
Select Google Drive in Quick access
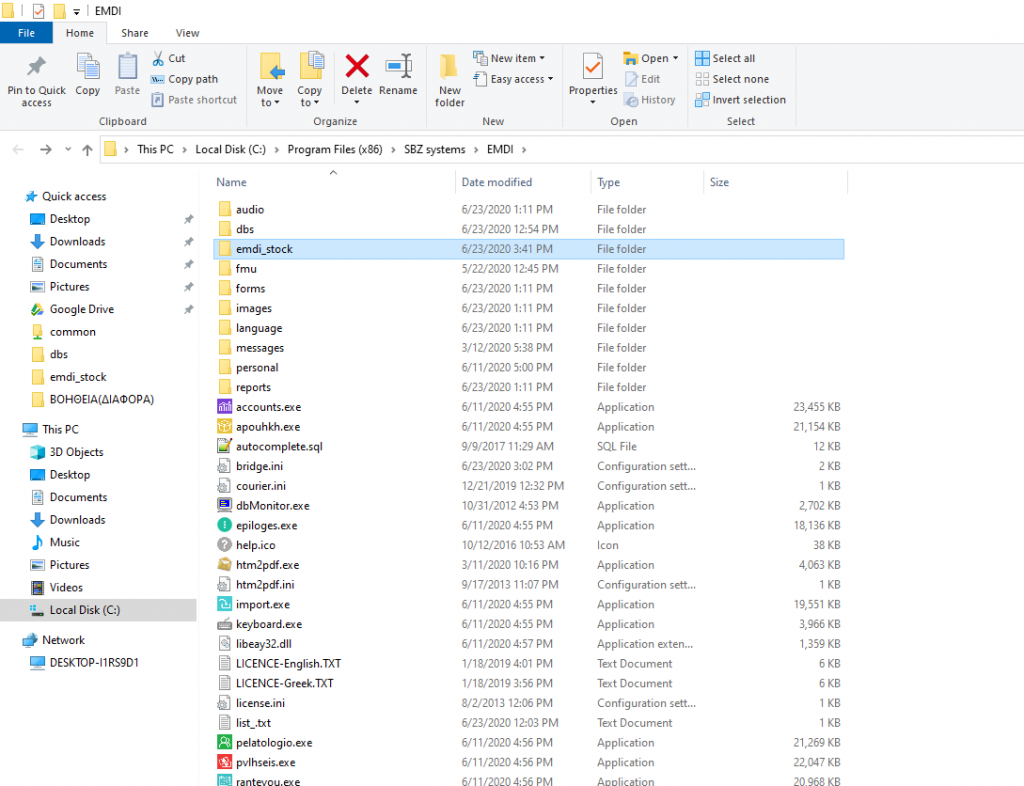[81, 309]
